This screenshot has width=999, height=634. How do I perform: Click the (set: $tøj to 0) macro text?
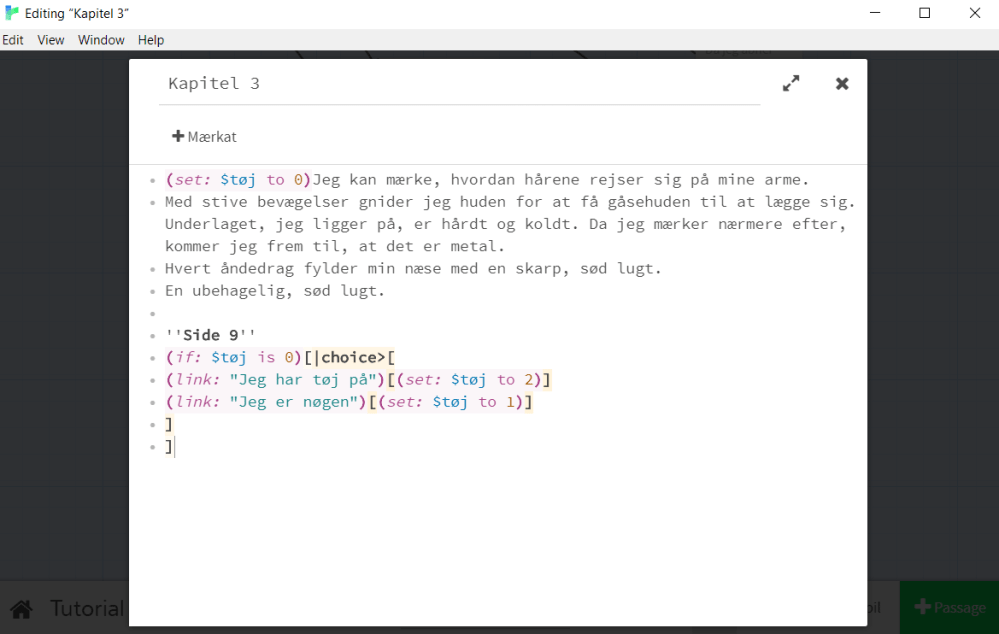236,179
